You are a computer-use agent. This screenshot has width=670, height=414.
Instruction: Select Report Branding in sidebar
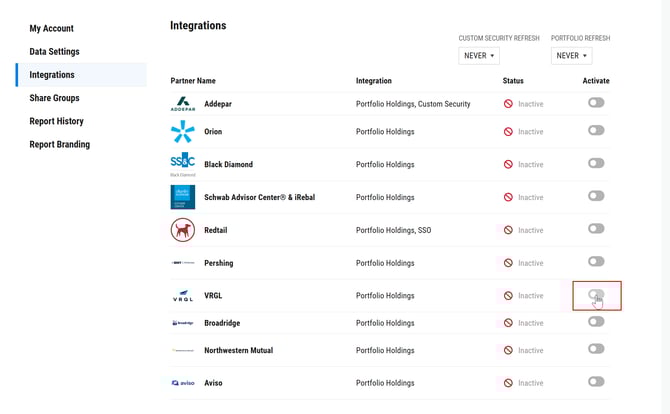(59, 144)
